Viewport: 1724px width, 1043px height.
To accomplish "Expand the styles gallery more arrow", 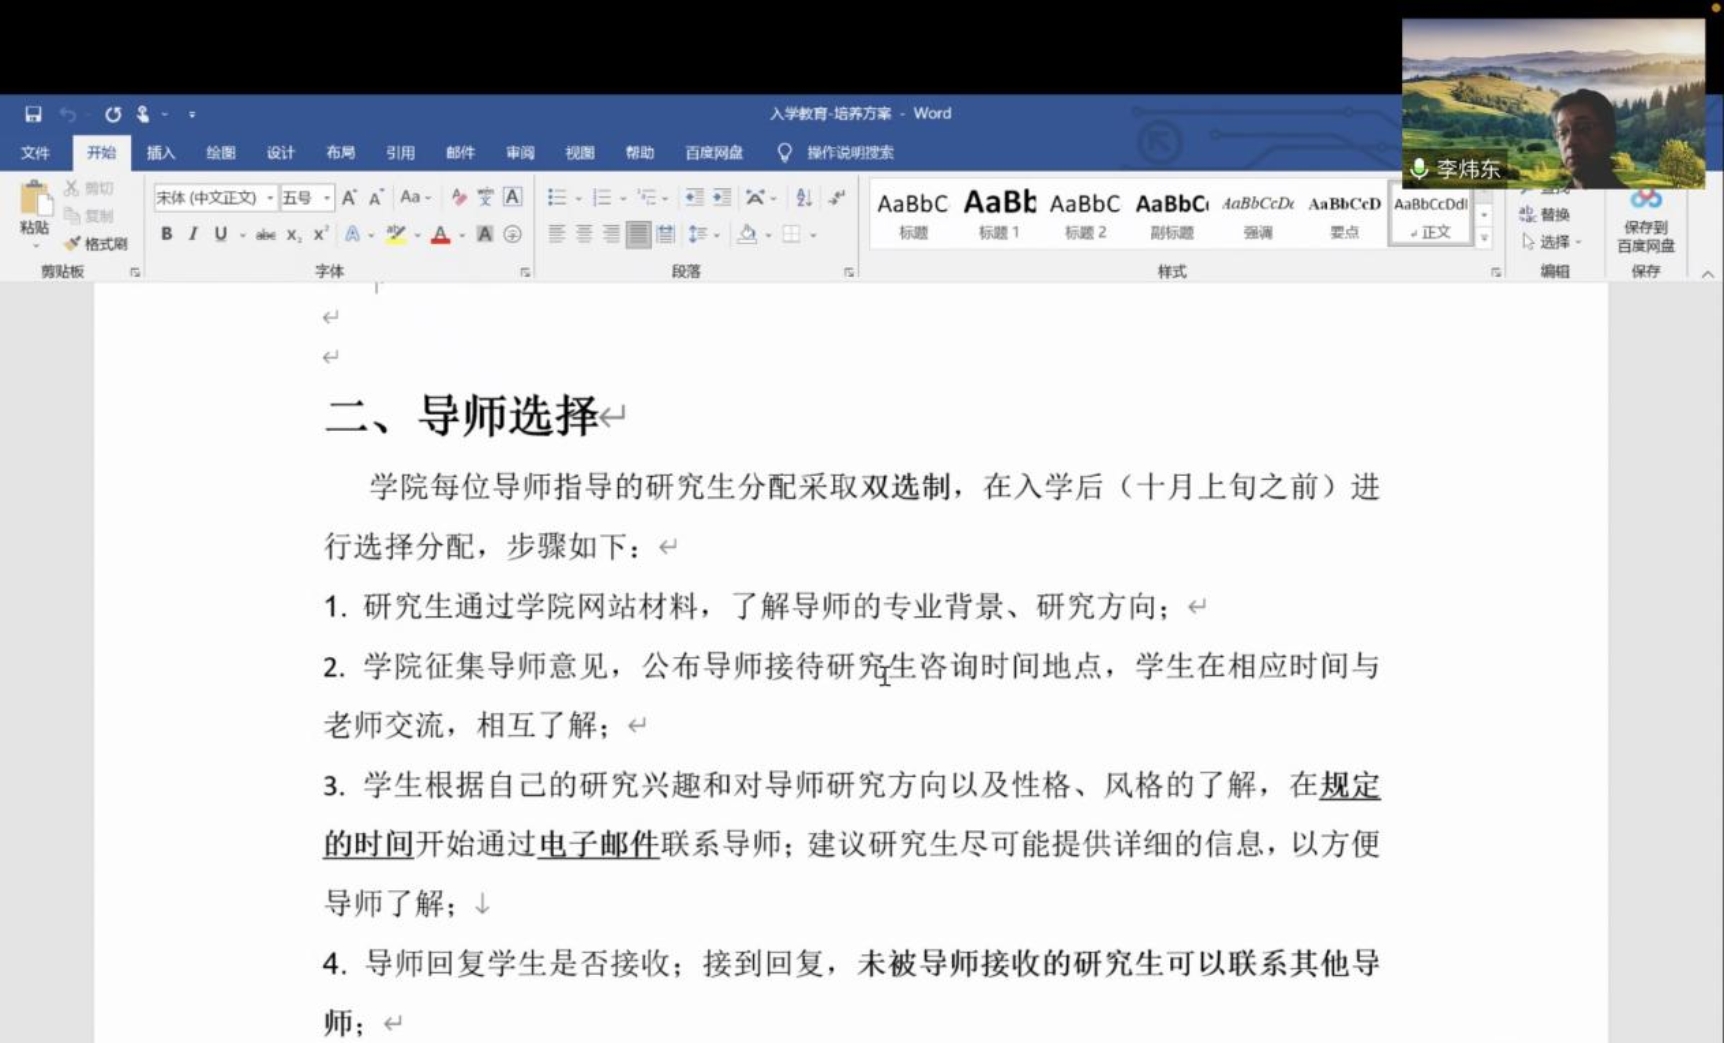I will 1484,240.
